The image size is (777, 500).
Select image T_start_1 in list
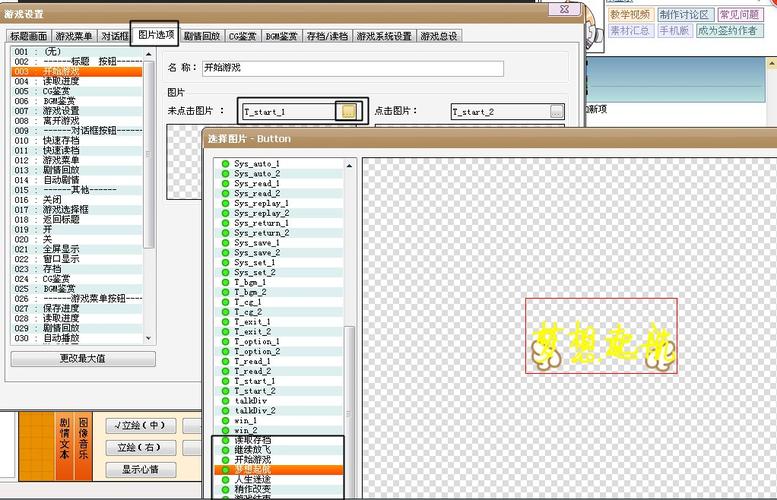pos(278,381)
